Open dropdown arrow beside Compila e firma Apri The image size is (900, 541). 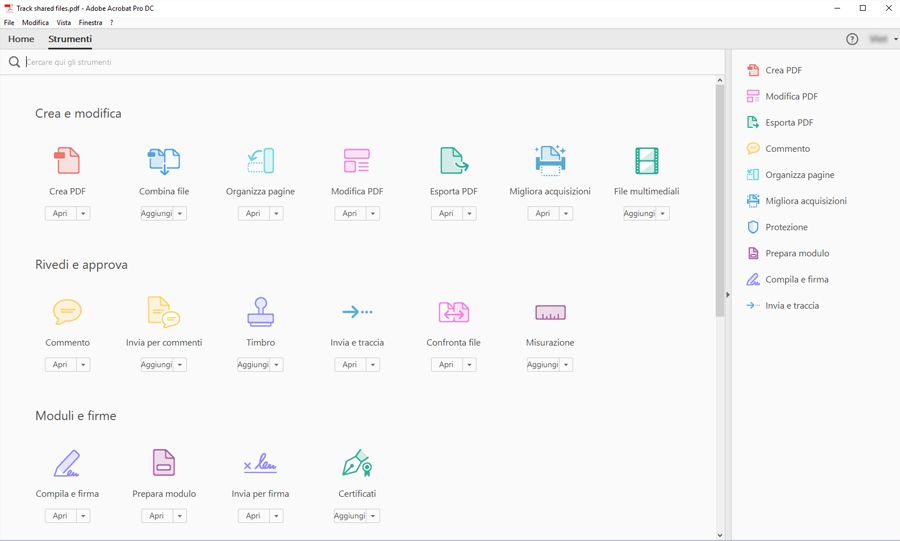83,516
